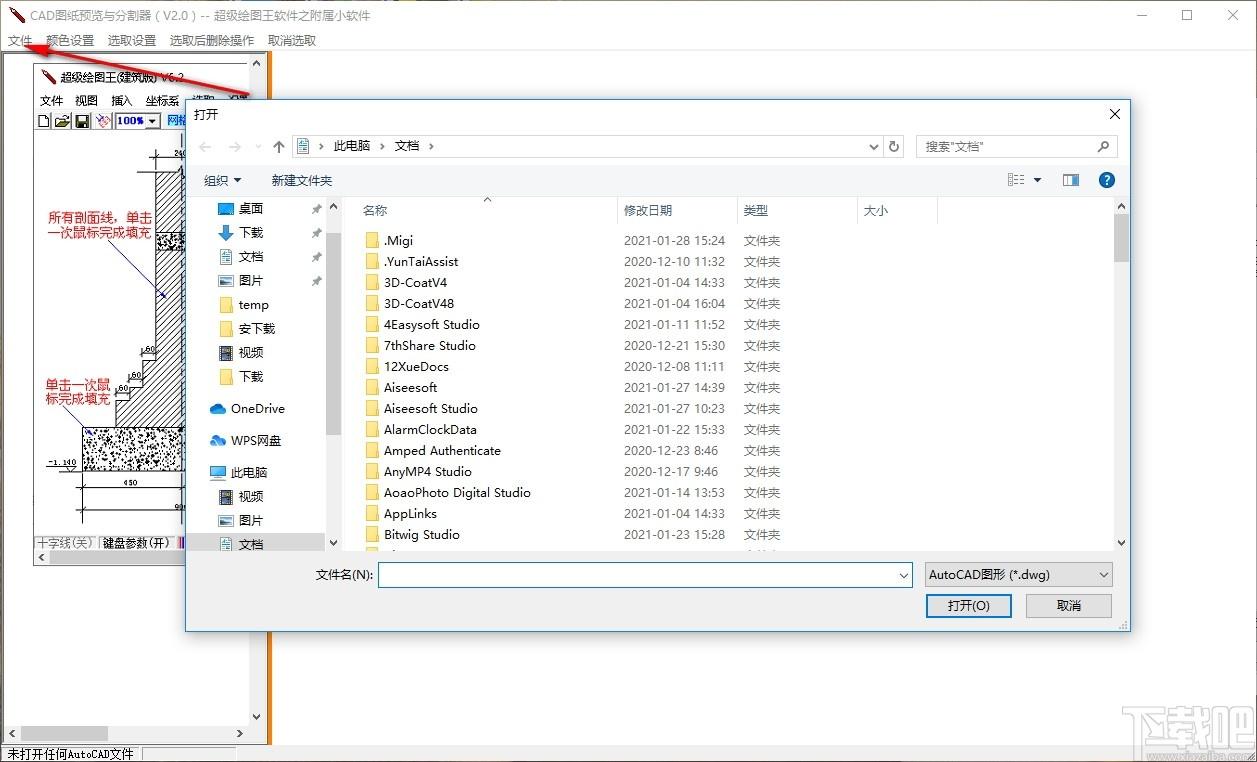The width and height of the screenshot is (1257, 762).
Task: Select 桌面 in the quick access list
Action: coord(251,208)
